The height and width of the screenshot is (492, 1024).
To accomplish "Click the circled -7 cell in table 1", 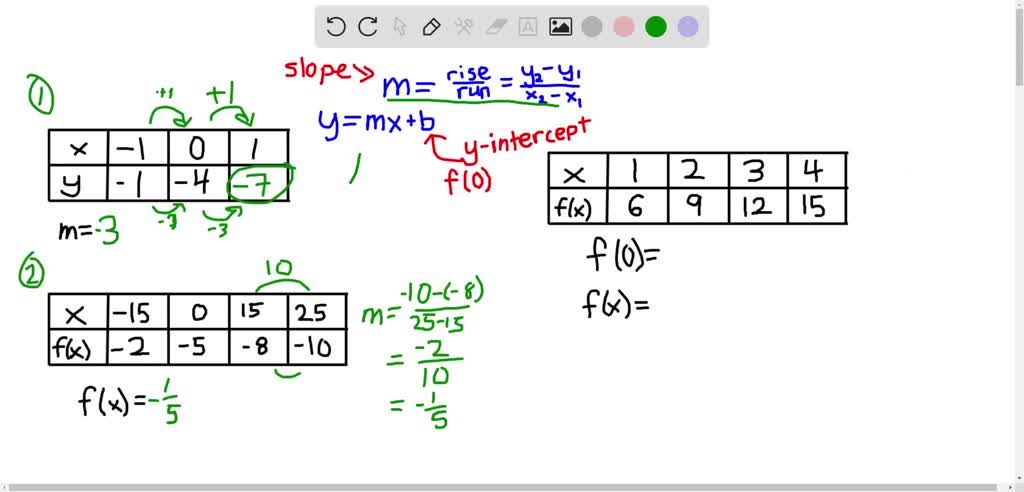I will point(259,184).
